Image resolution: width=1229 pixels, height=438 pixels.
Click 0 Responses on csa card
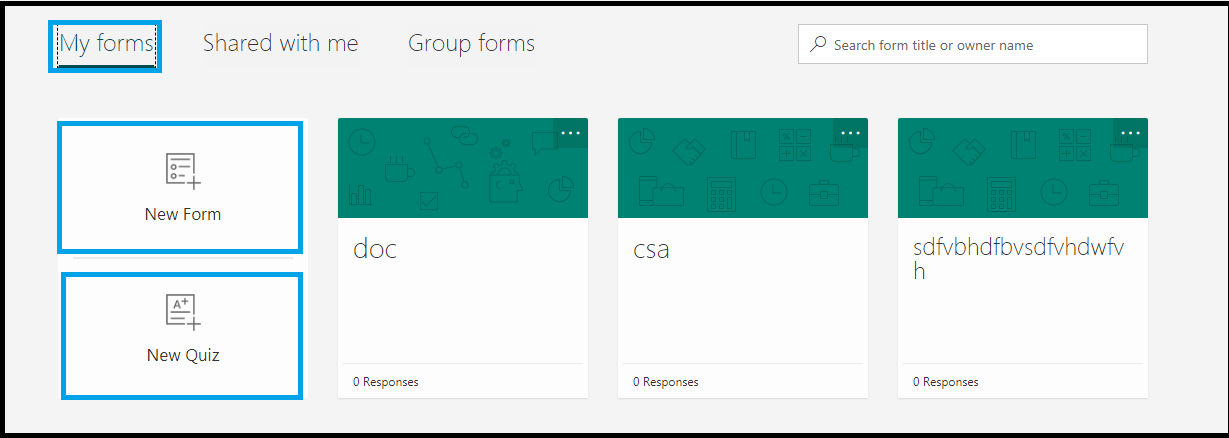click(666, 382)
